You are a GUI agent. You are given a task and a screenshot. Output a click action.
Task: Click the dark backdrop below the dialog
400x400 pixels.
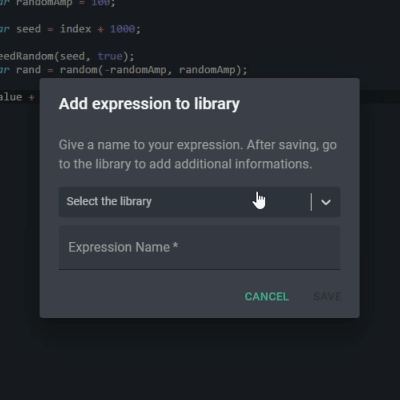(x=200, y=358)
